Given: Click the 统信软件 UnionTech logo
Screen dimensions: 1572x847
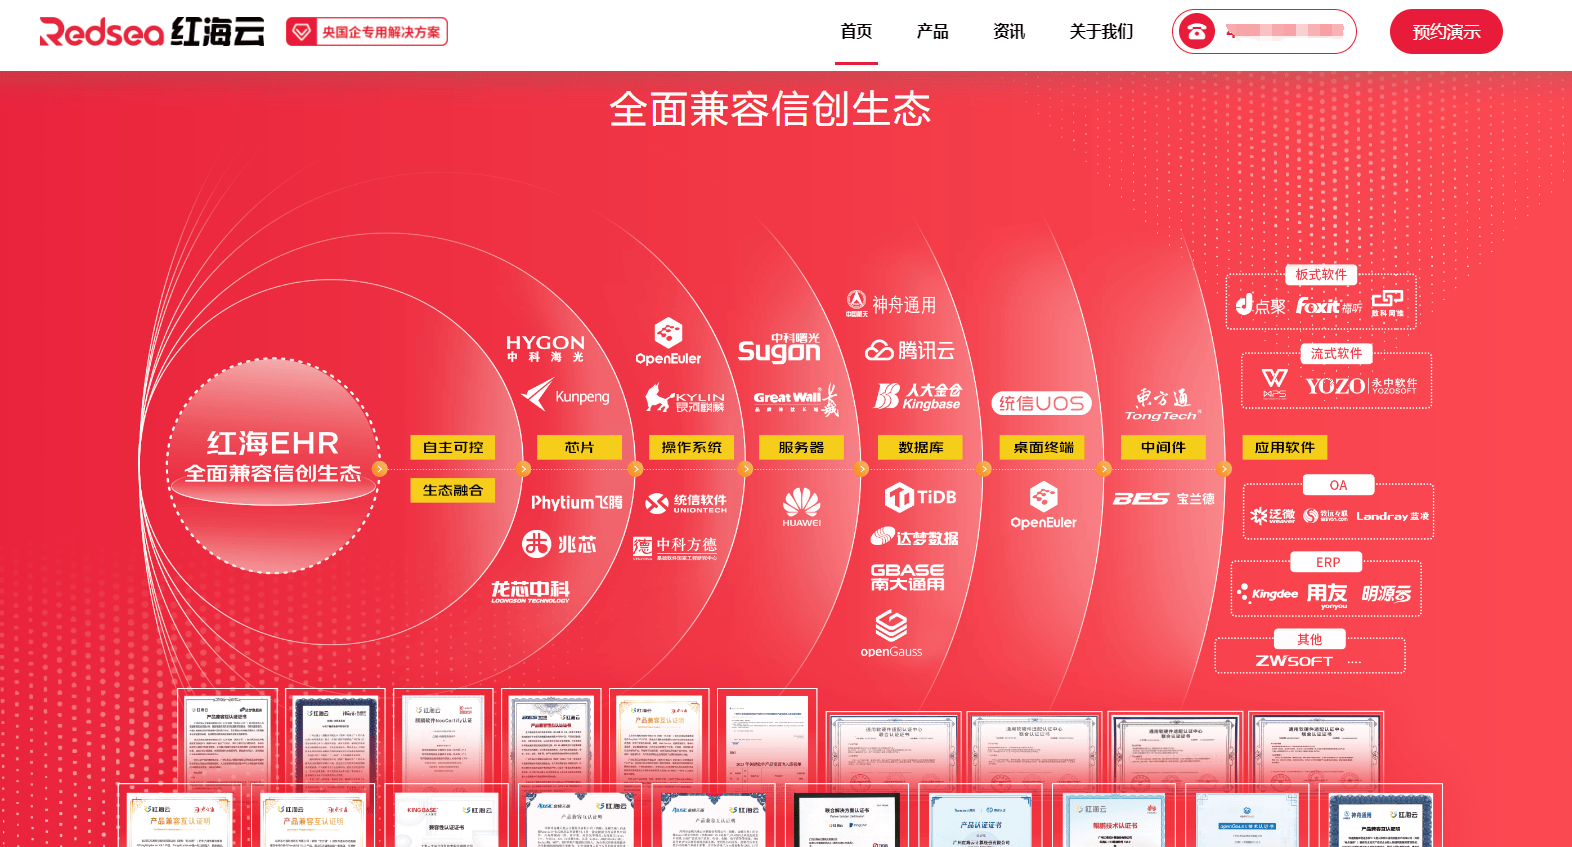Looking at the screenshot, I should coord(686,503).
